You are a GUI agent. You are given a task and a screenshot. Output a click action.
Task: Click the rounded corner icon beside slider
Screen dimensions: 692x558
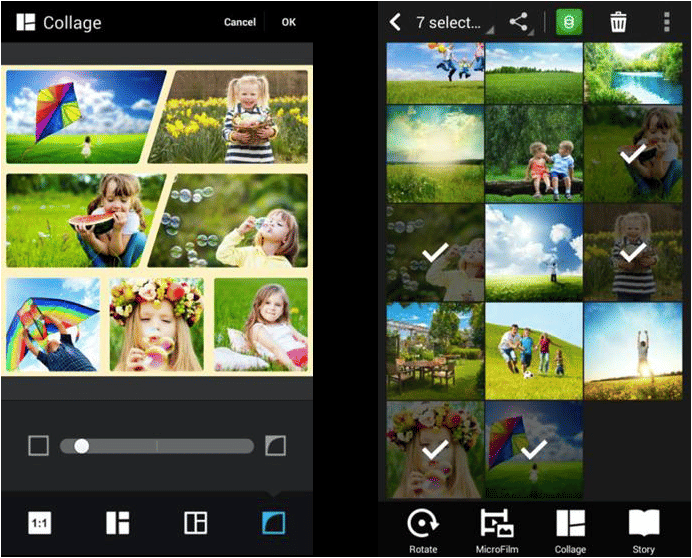[x=275, y=446]
